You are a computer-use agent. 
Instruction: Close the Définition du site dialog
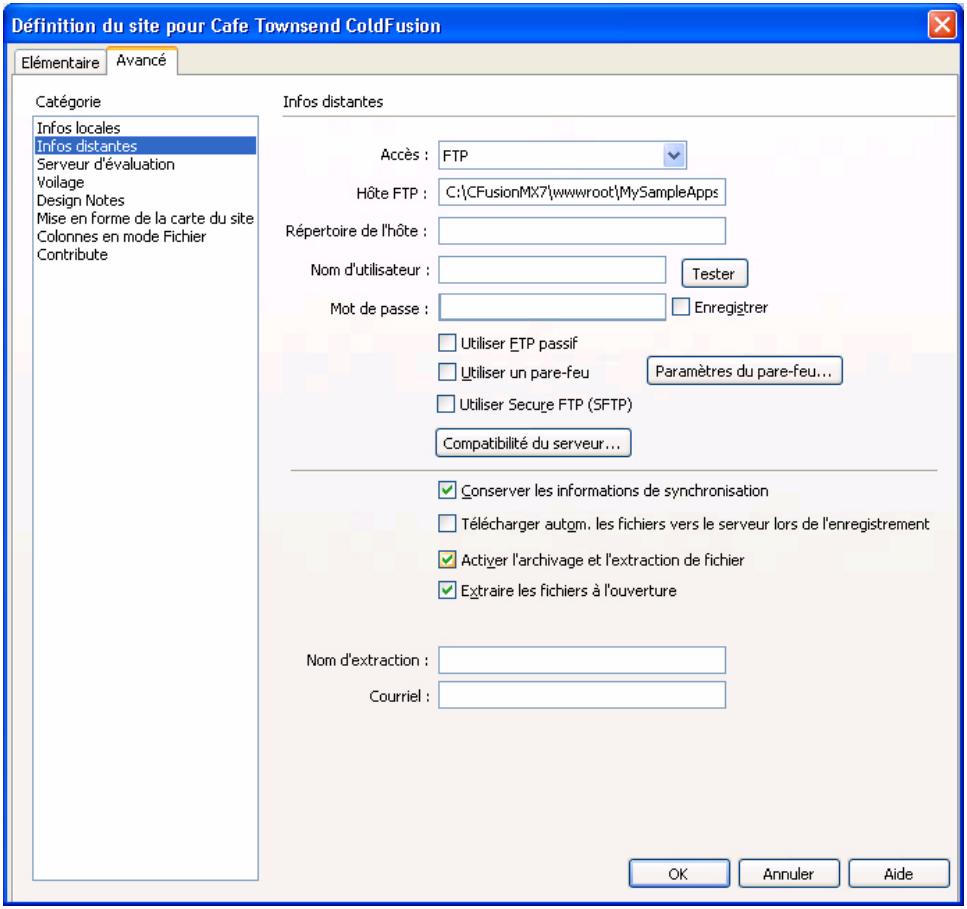tap(942, 25)
